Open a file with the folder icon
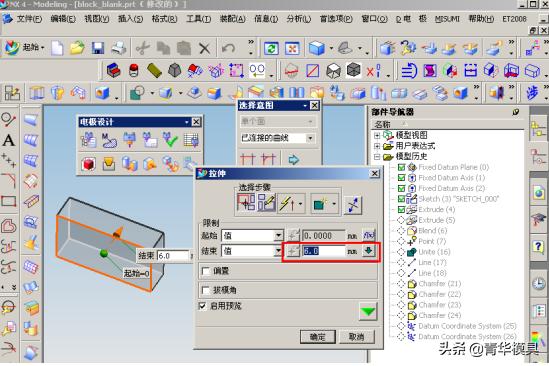This screenshot has height=366, width=549. (x=77, y=48)
